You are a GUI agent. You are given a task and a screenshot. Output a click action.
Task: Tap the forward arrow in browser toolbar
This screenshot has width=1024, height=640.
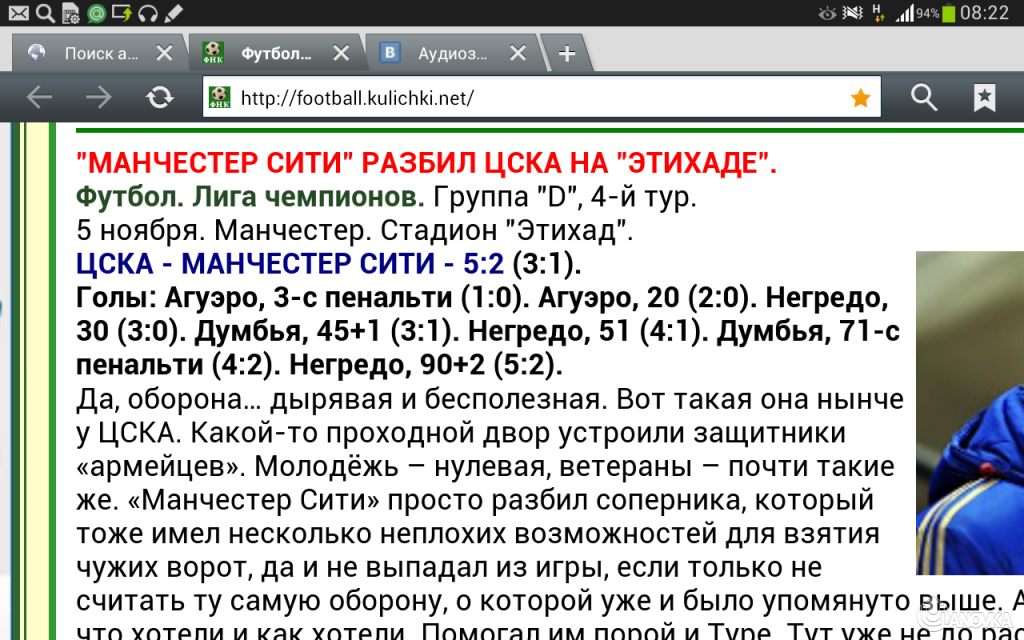99,97
